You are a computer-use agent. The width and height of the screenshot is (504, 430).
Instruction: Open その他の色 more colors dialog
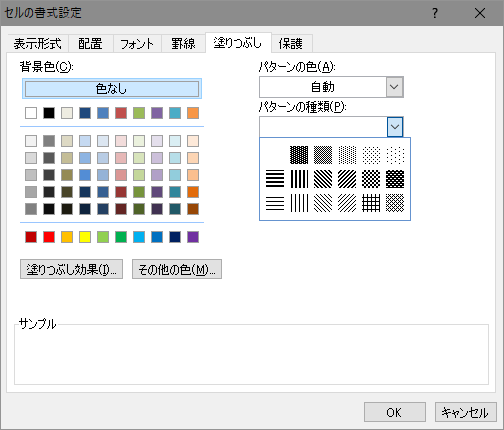[x=177, y=269]
